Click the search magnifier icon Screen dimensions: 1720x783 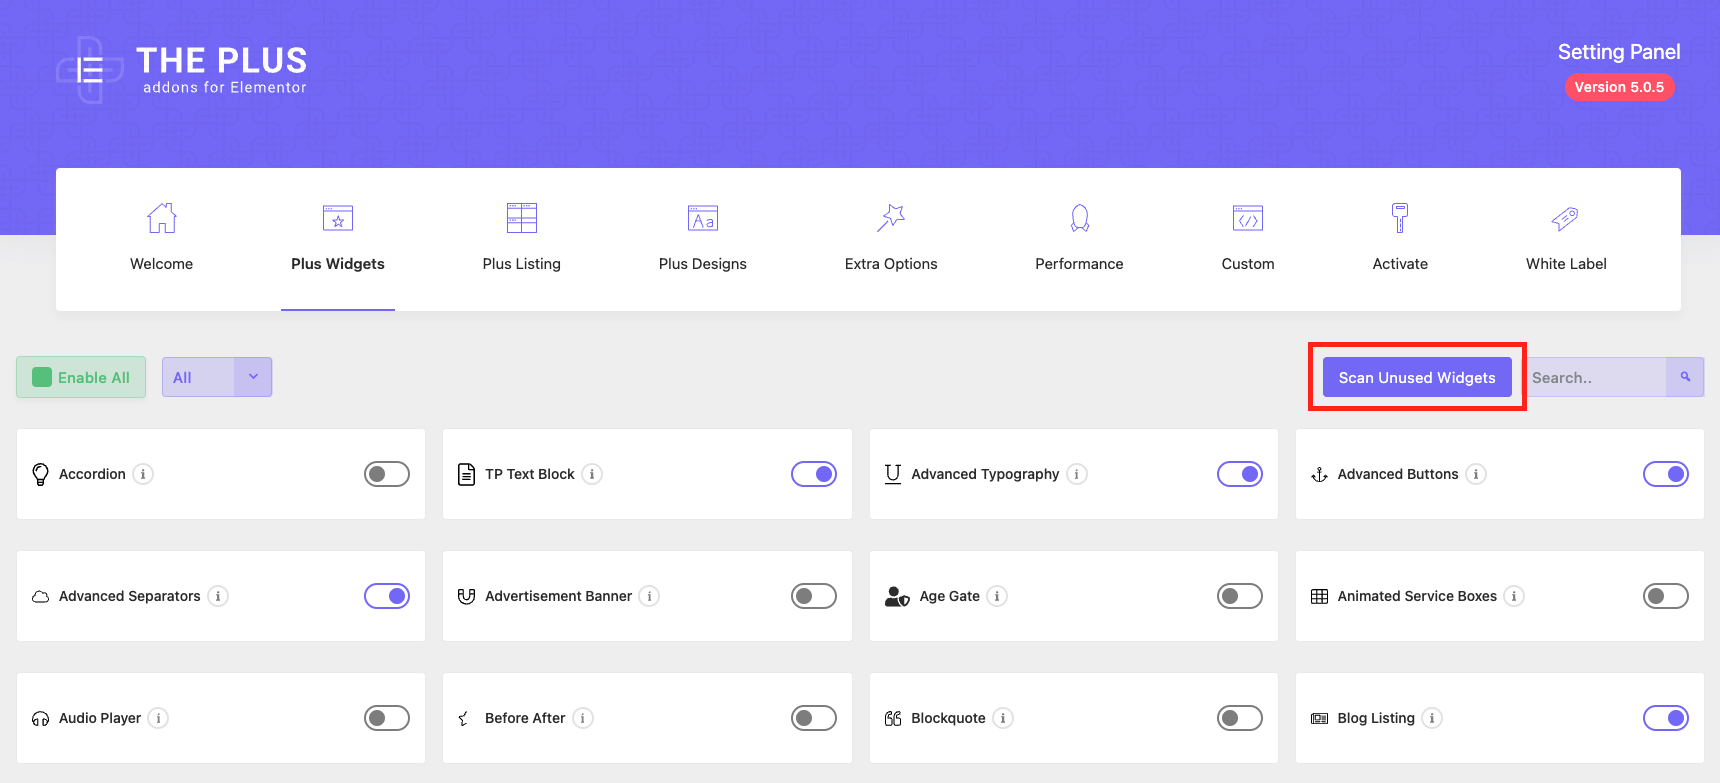pyautogui.click(x=1685, y=377)
